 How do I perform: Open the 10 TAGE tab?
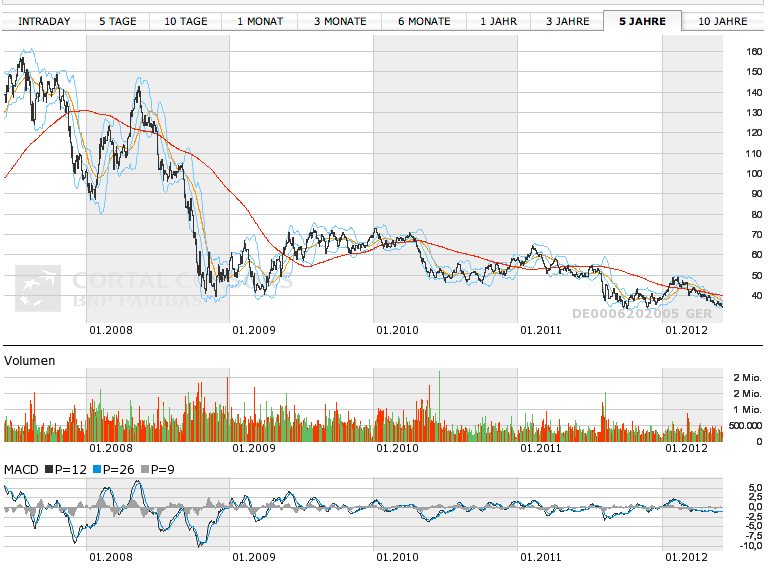pyautogui.click(x=186, y=21)
